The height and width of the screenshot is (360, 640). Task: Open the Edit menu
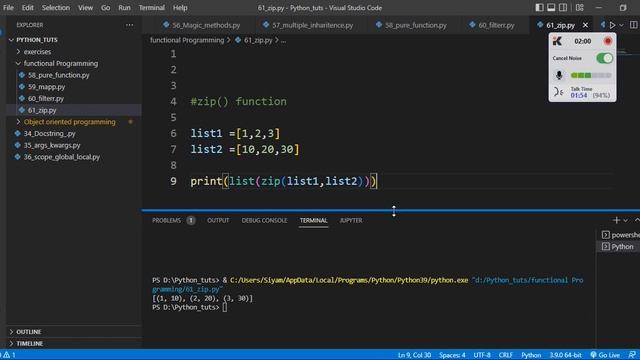(x=27, y=8)
